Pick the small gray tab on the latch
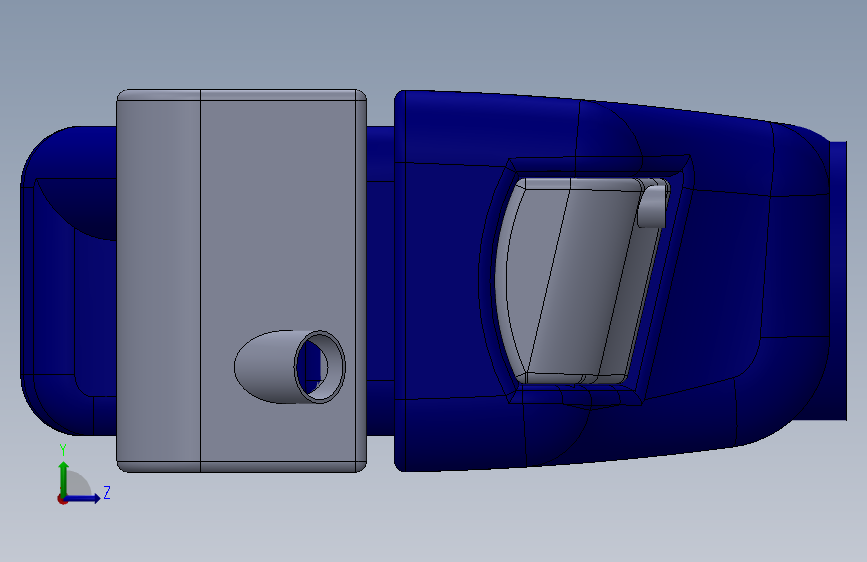Image resolution: width=867 pixels, height=562 pixels. tap(652, 206)
